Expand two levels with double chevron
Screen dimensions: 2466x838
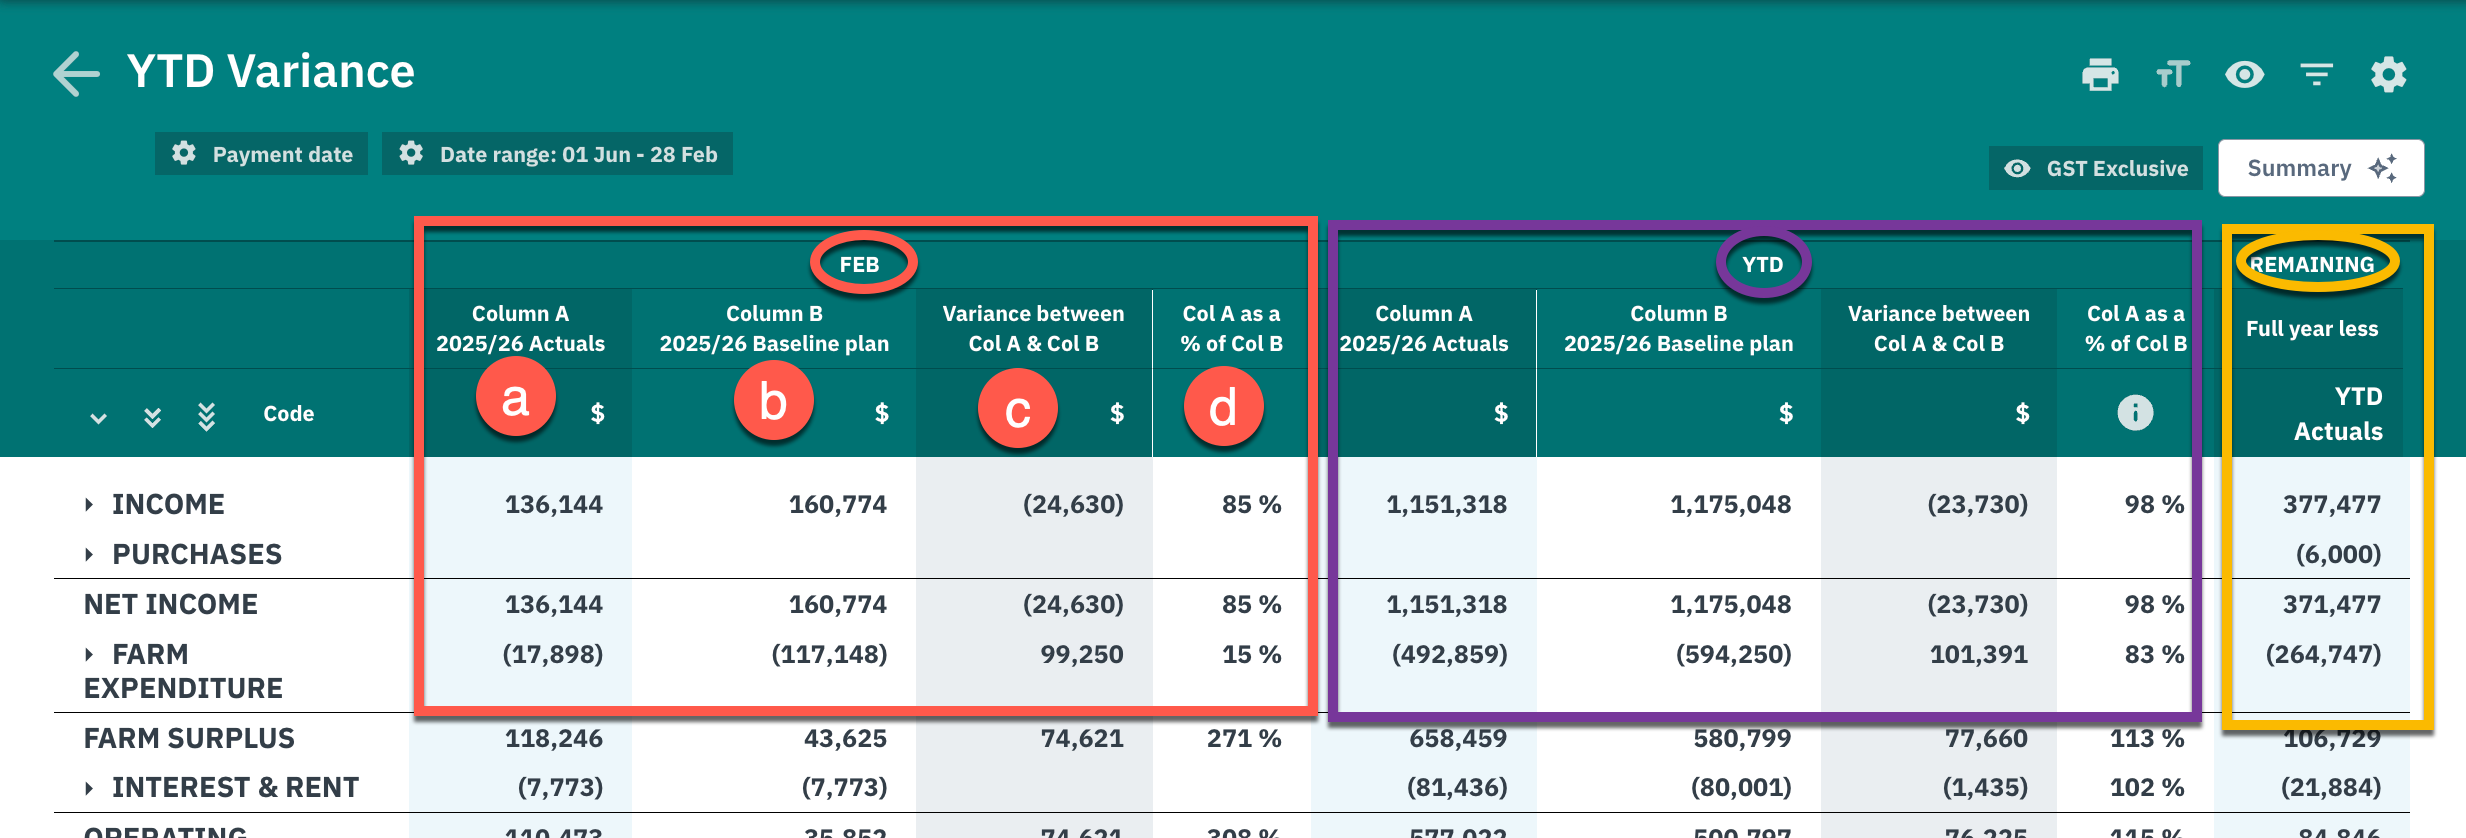pos(152,417)
